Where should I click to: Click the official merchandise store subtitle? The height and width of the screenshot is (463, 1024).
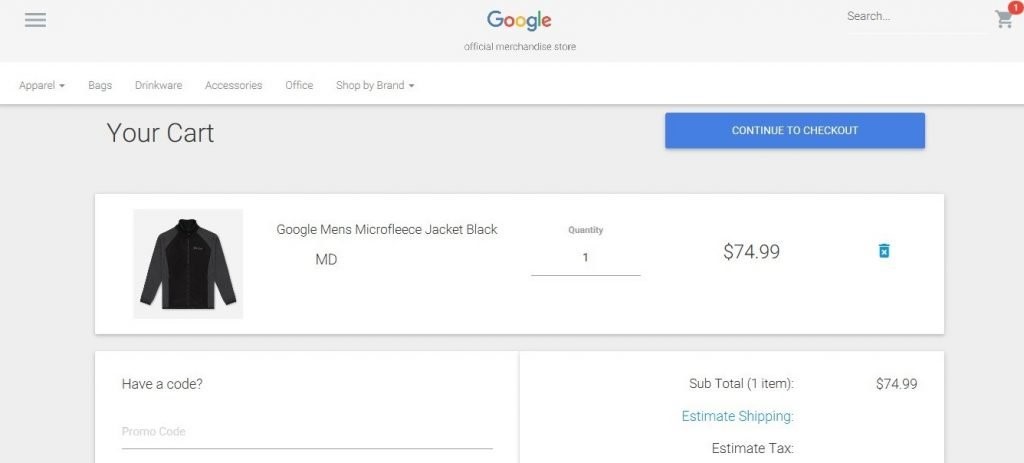pyautogui.click(x=519, y=47)
